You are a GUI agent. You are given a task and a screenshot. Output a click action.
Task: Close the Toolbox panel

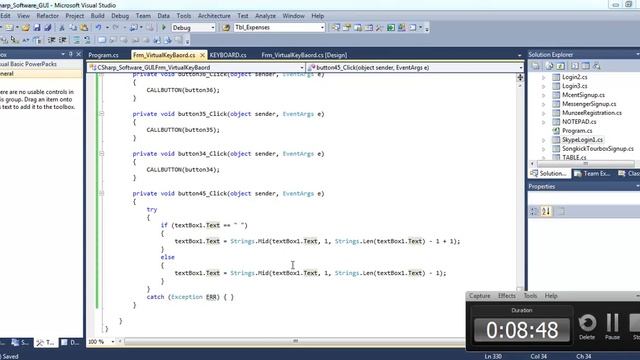(79, 54)
